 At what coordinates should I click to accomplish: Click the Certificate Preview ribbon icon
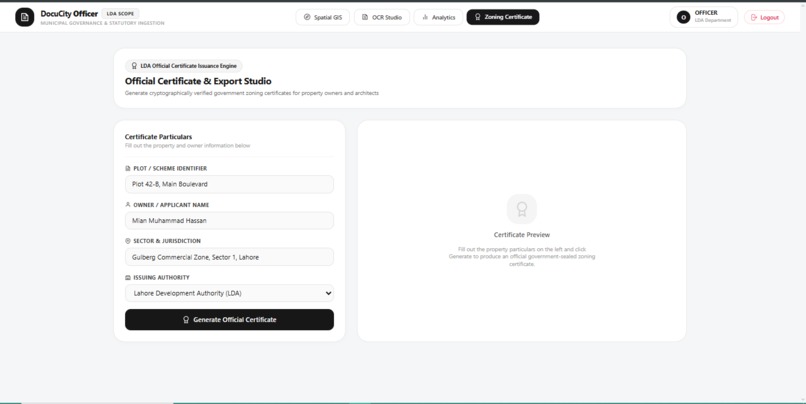tap(522, 209)
